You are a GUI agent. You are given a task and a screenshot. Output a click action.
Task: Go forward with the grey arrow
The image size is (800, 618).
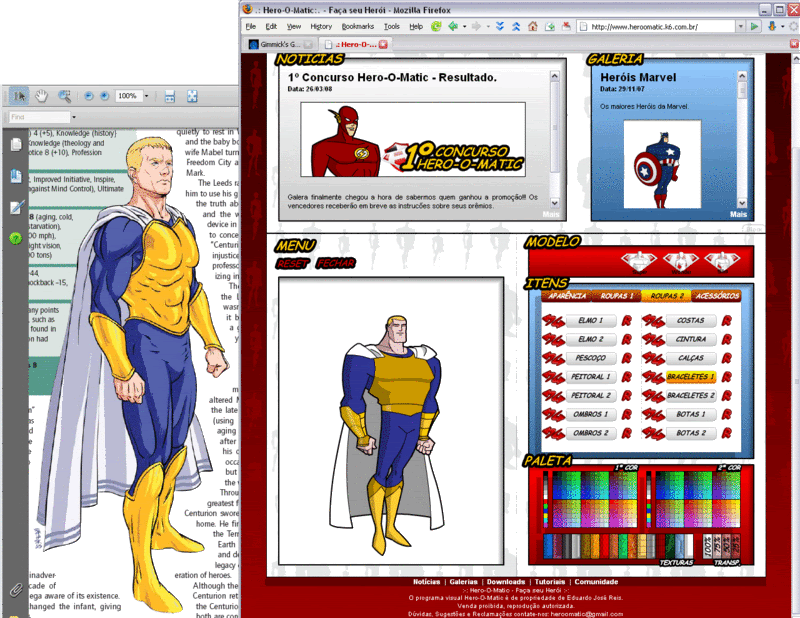[x=476, y=27]
